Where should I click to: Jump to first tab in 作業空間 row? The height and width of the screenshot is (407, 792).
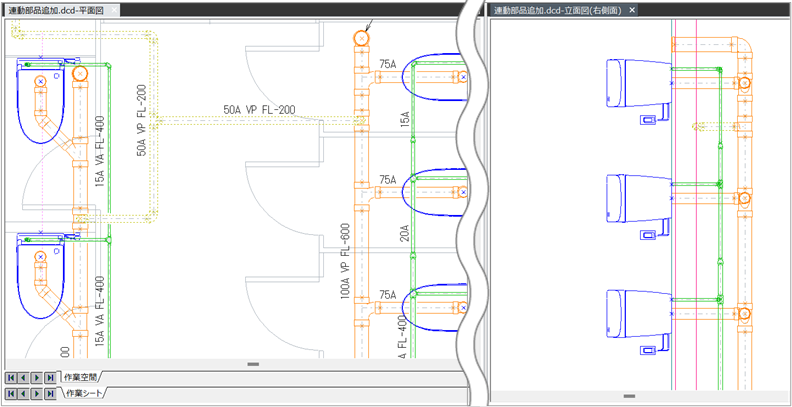(12, 378)
